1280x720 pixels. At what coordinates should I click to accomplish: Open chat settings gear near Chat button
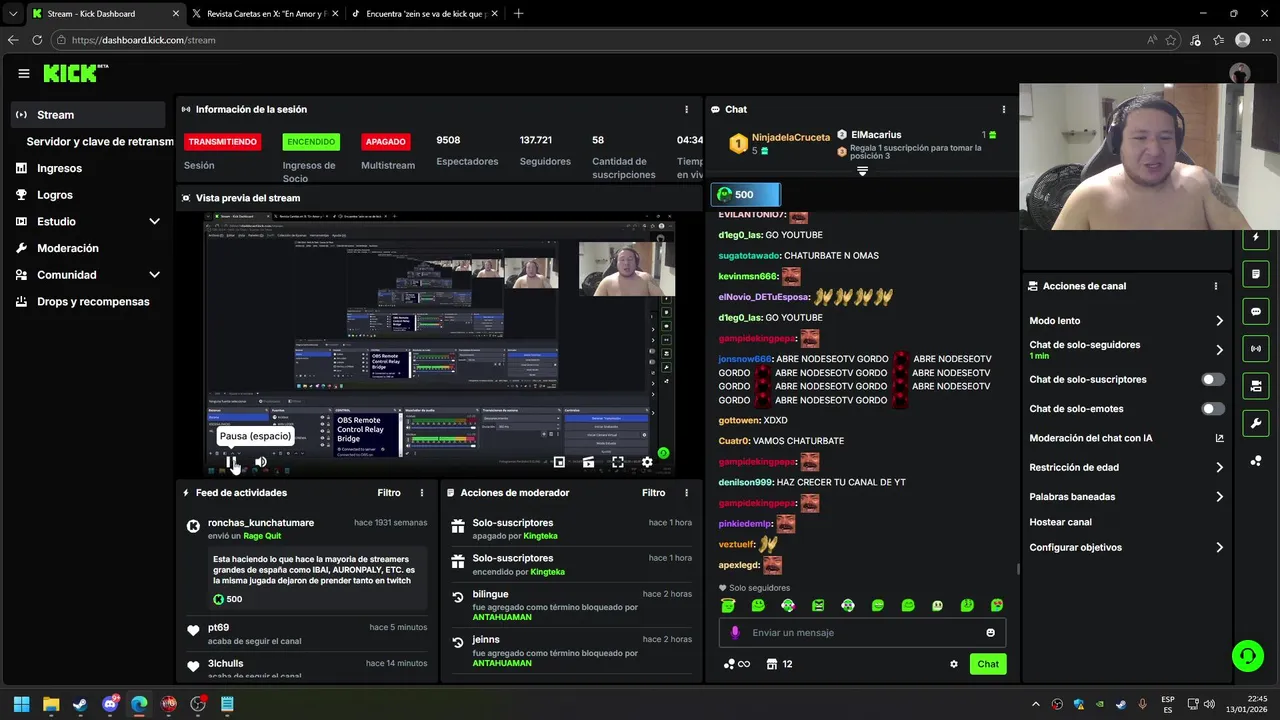(954, 664)
